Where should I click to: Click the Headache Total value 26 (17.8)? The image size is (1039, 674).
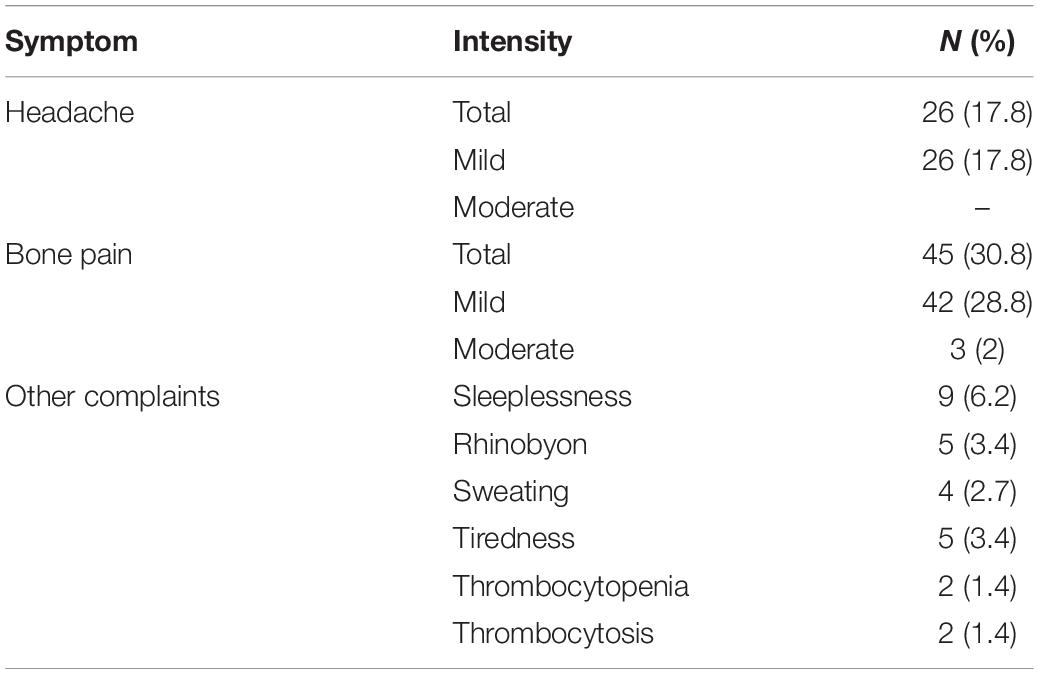coord(977,113)
